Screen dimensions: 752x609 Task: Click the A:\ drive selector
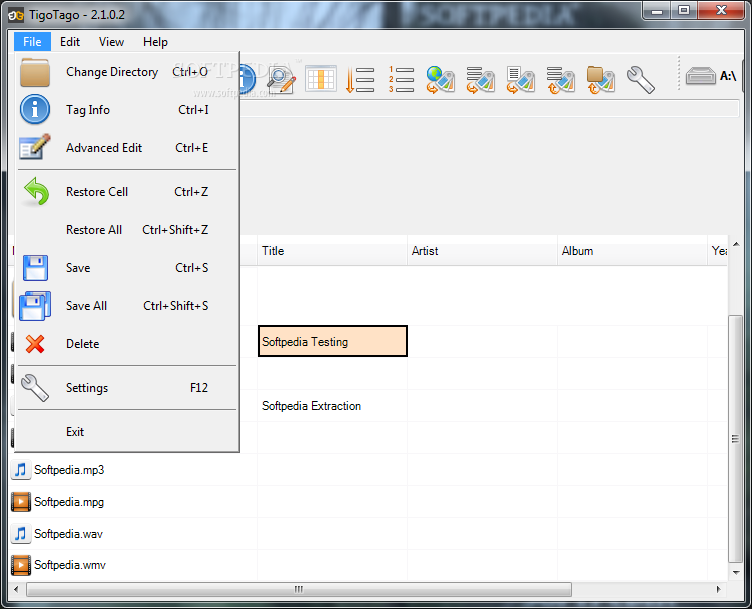(711, 76)
